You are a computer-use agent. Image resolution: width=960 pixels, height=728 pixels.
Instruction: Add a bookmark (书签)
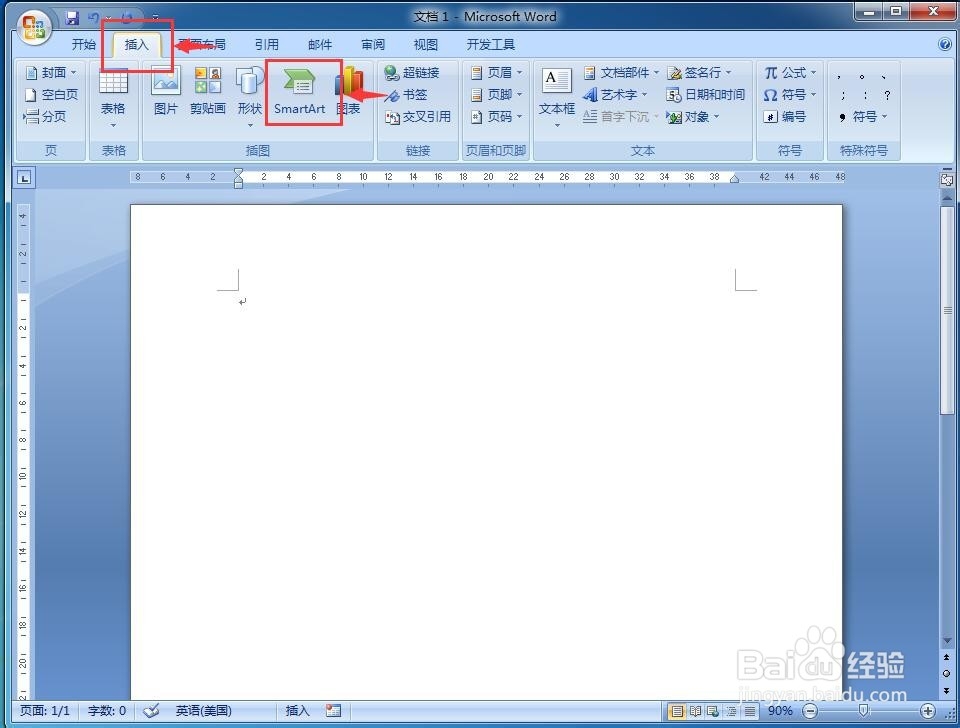pos(406,94)
